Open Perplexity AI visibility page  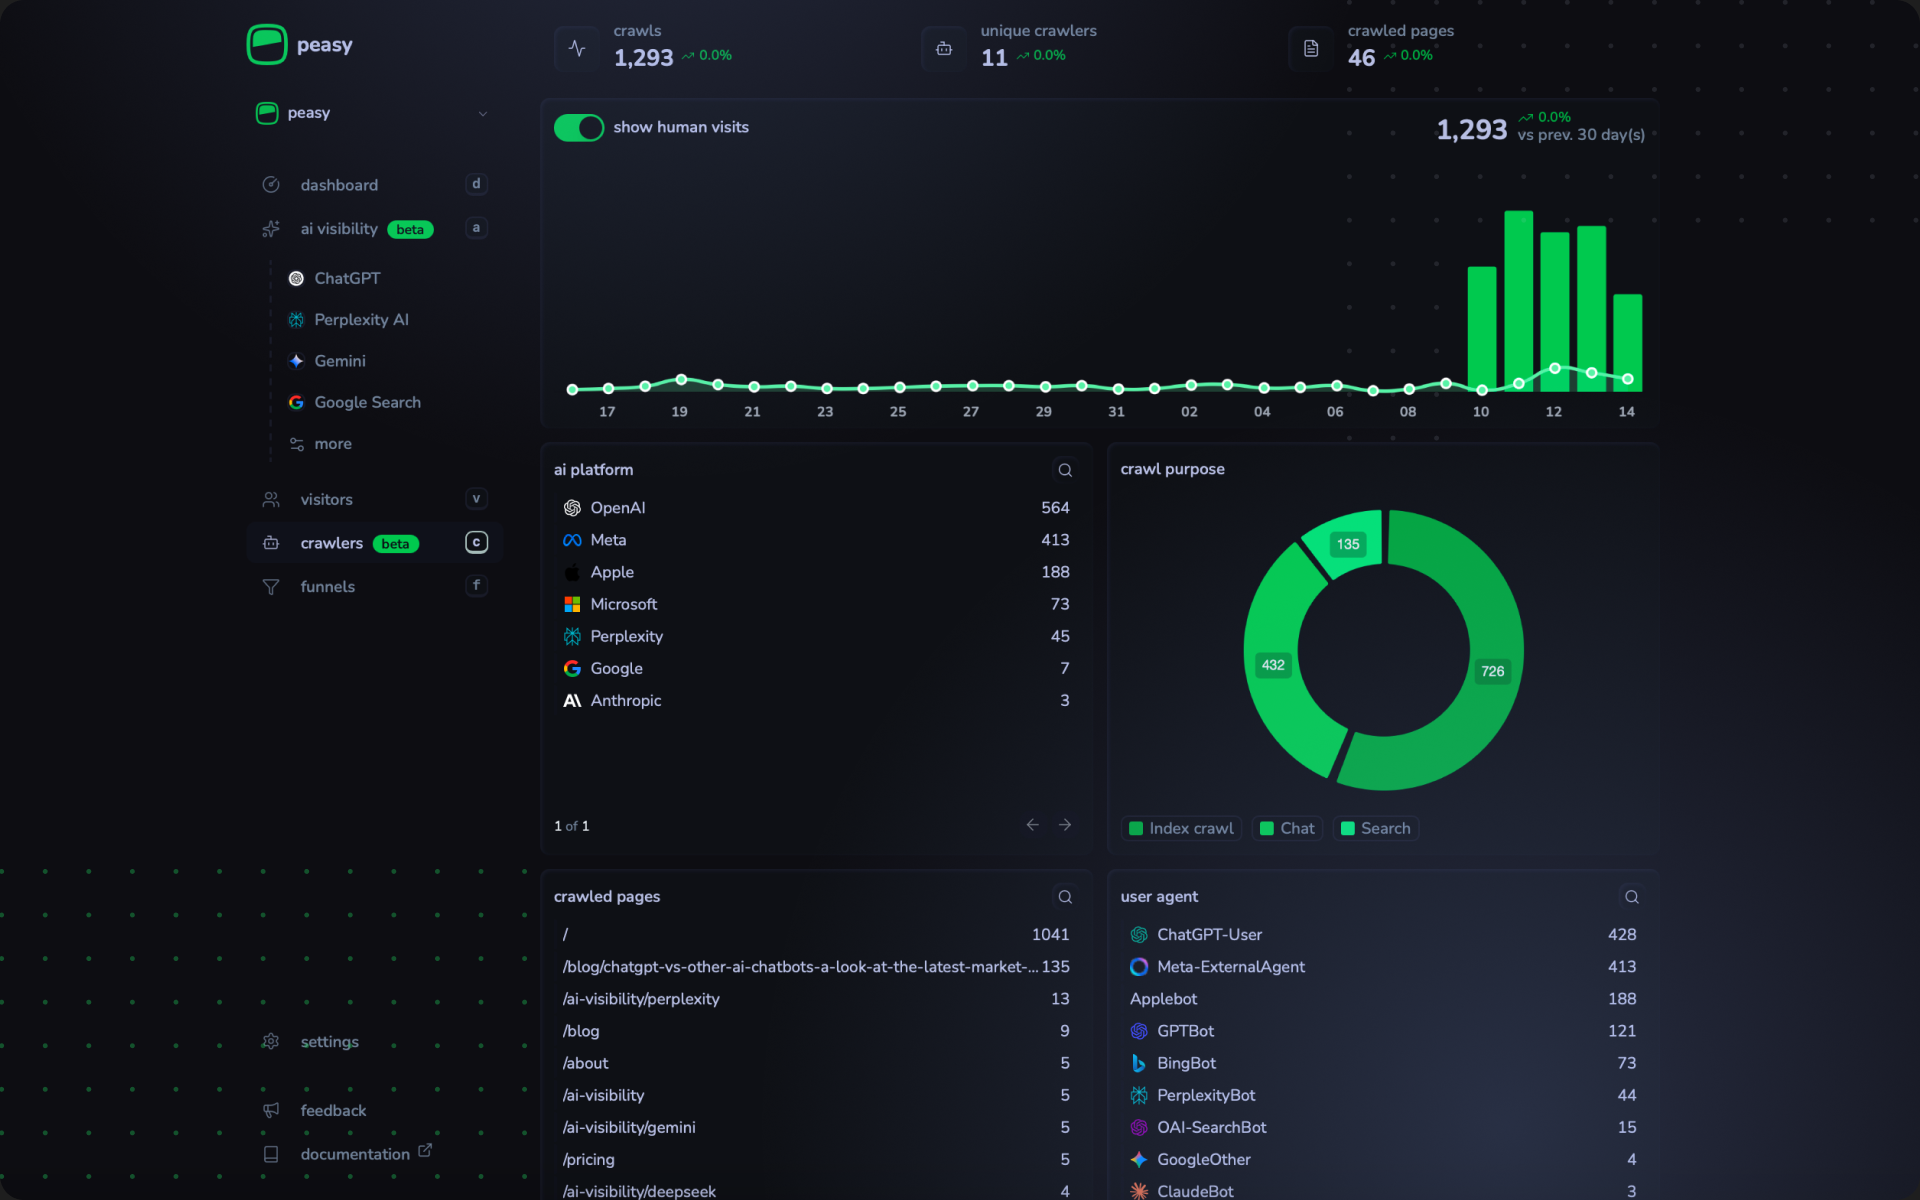tap(360, 319)
